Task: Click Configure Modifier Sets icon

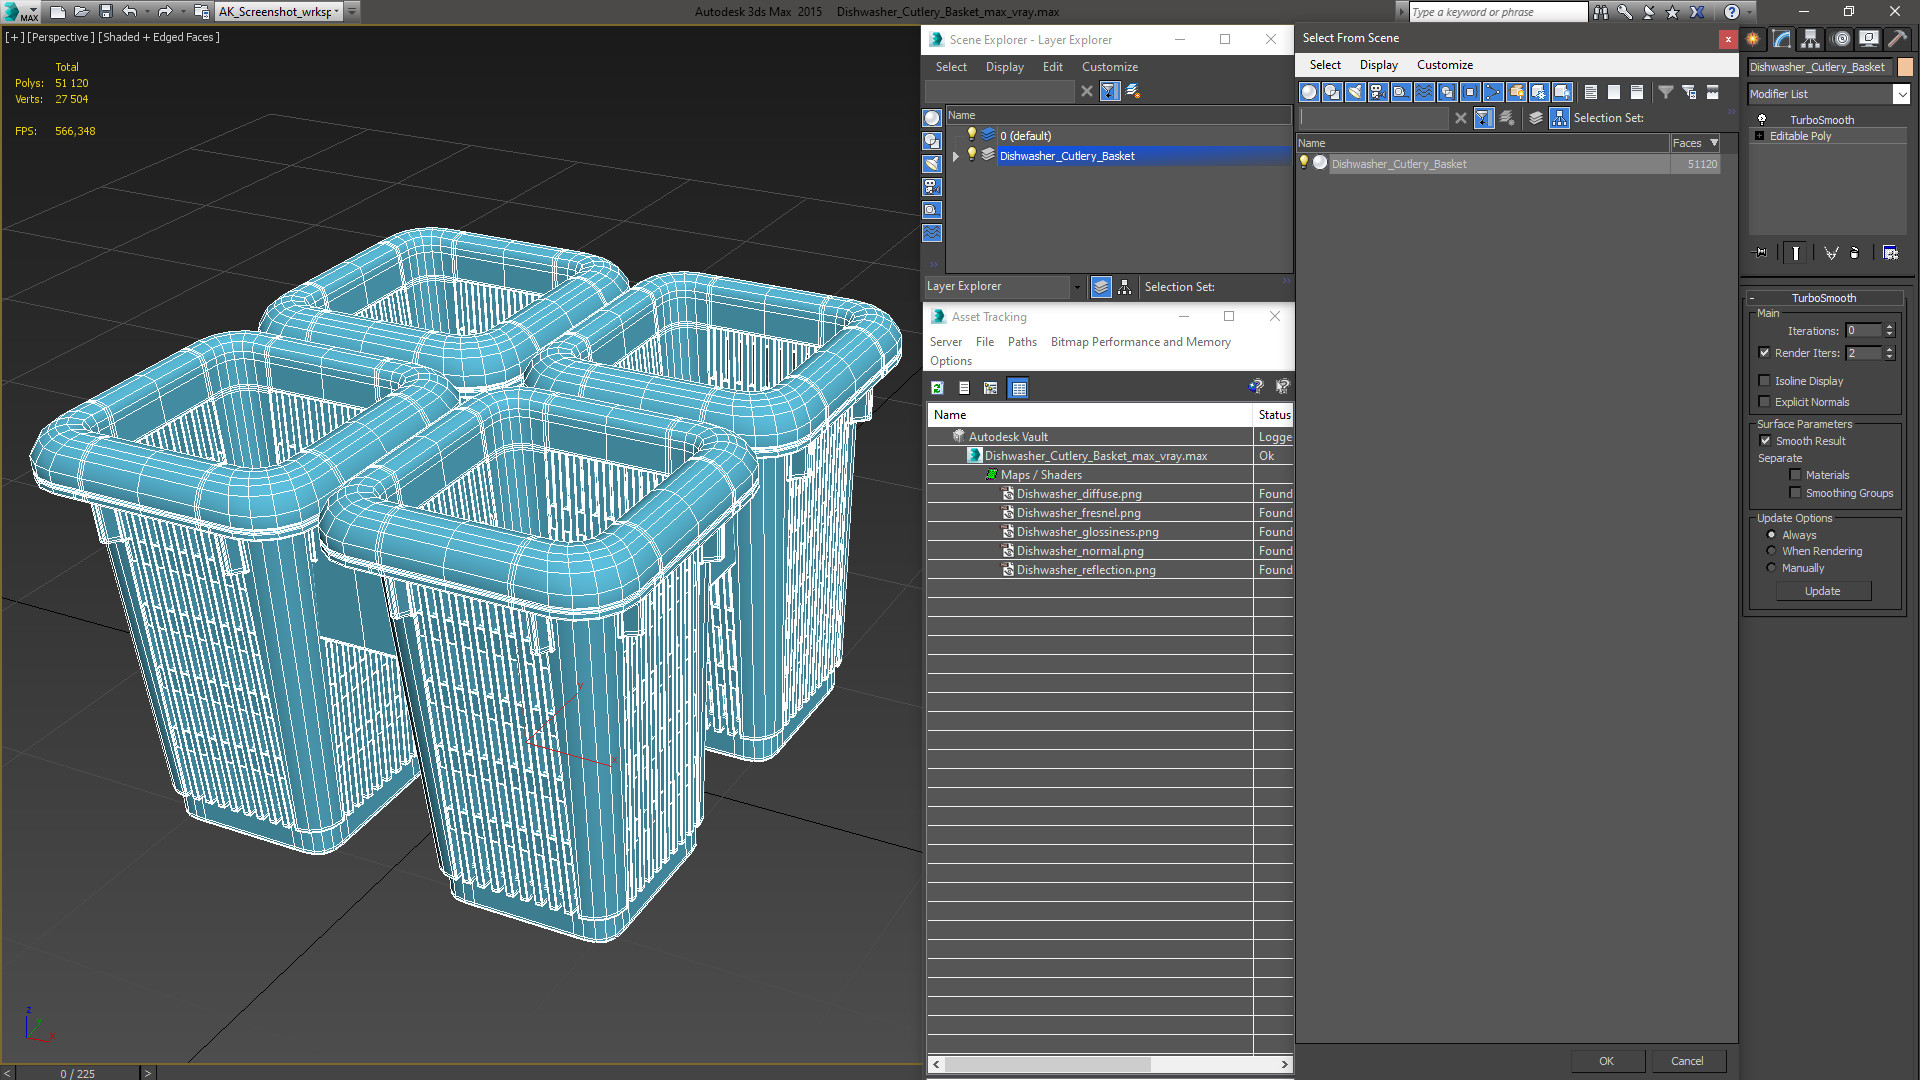Action: point(1890,253)
